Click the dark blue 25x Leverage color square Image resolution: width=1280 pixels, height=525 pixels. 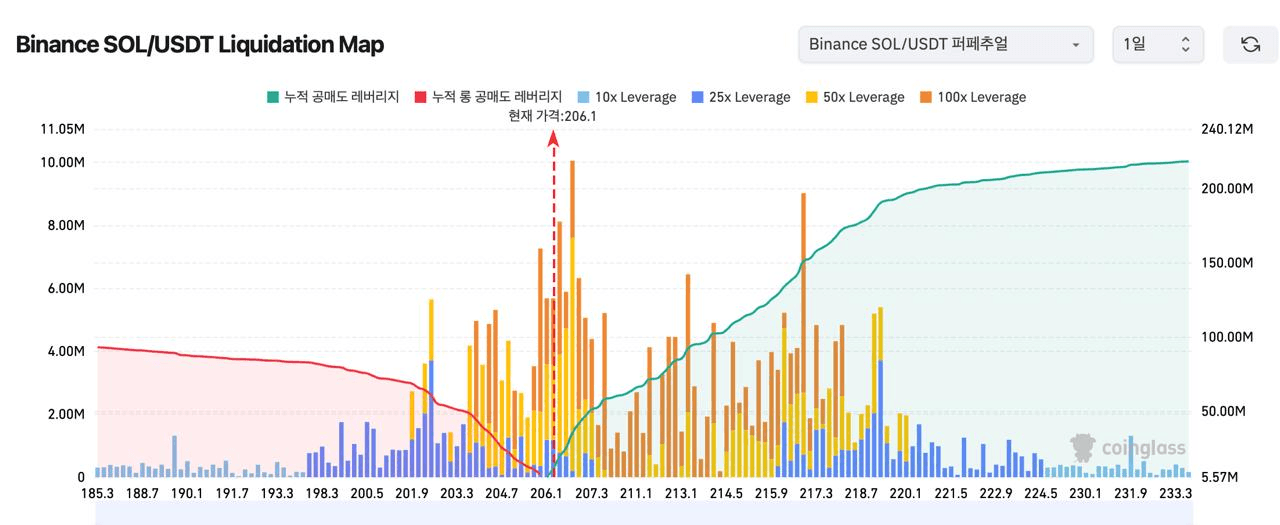(697, 97)
